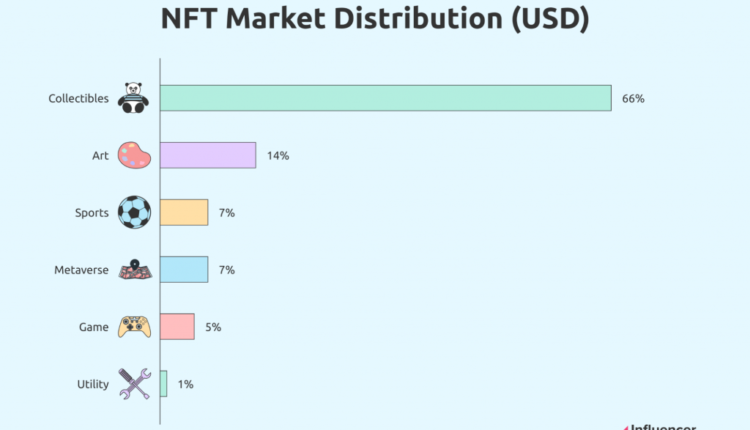Click the panda Collectibles icon
This screenshot has height=430, width=750.
coord(134,98)
